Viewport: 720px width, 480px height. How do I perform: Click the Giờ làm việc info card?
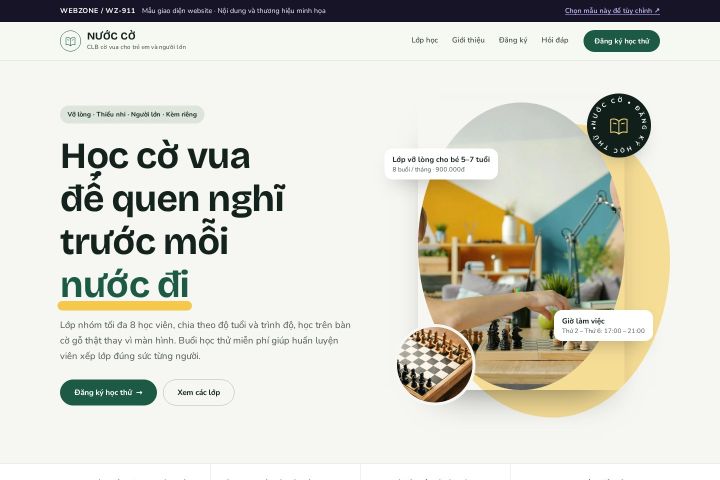(603, 325)
